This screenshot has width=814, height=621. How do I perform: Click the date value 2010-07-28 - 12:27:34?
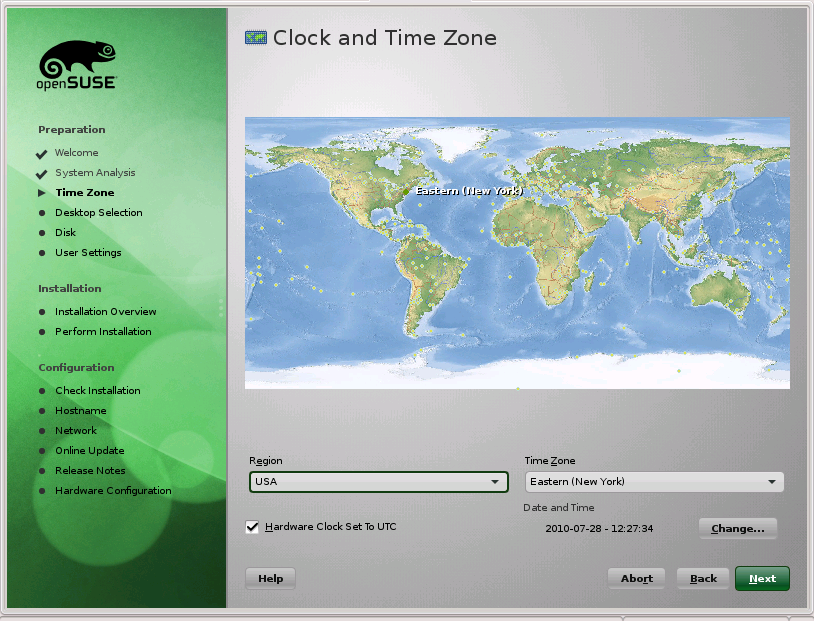pos(599,529)
